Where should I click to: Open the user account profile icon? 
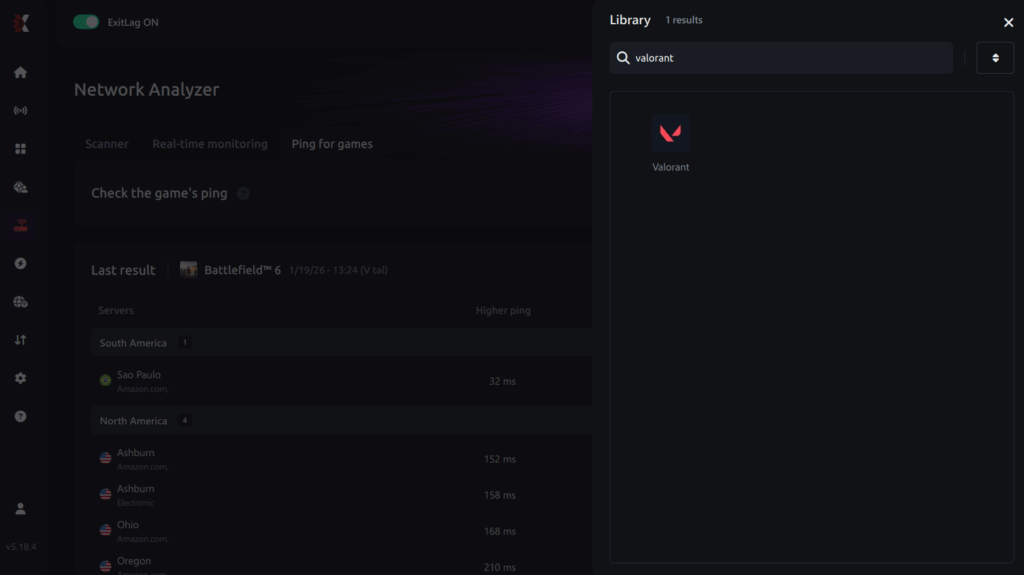[20, 509]
